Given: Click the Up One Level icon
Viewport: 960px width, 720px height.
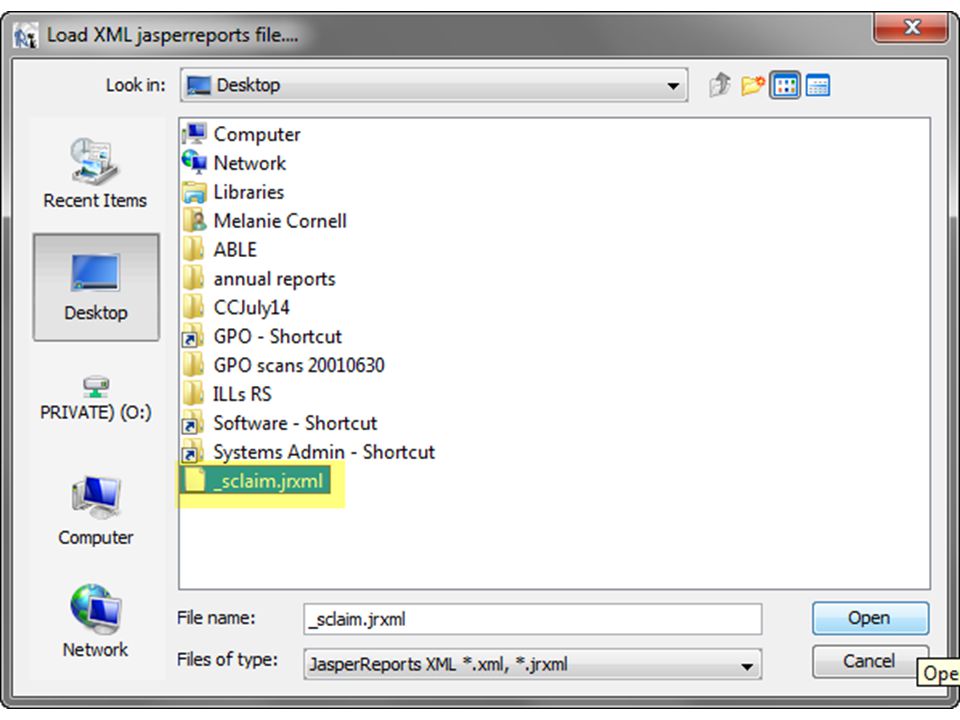Looking at the screenshot, I should 720,84.
